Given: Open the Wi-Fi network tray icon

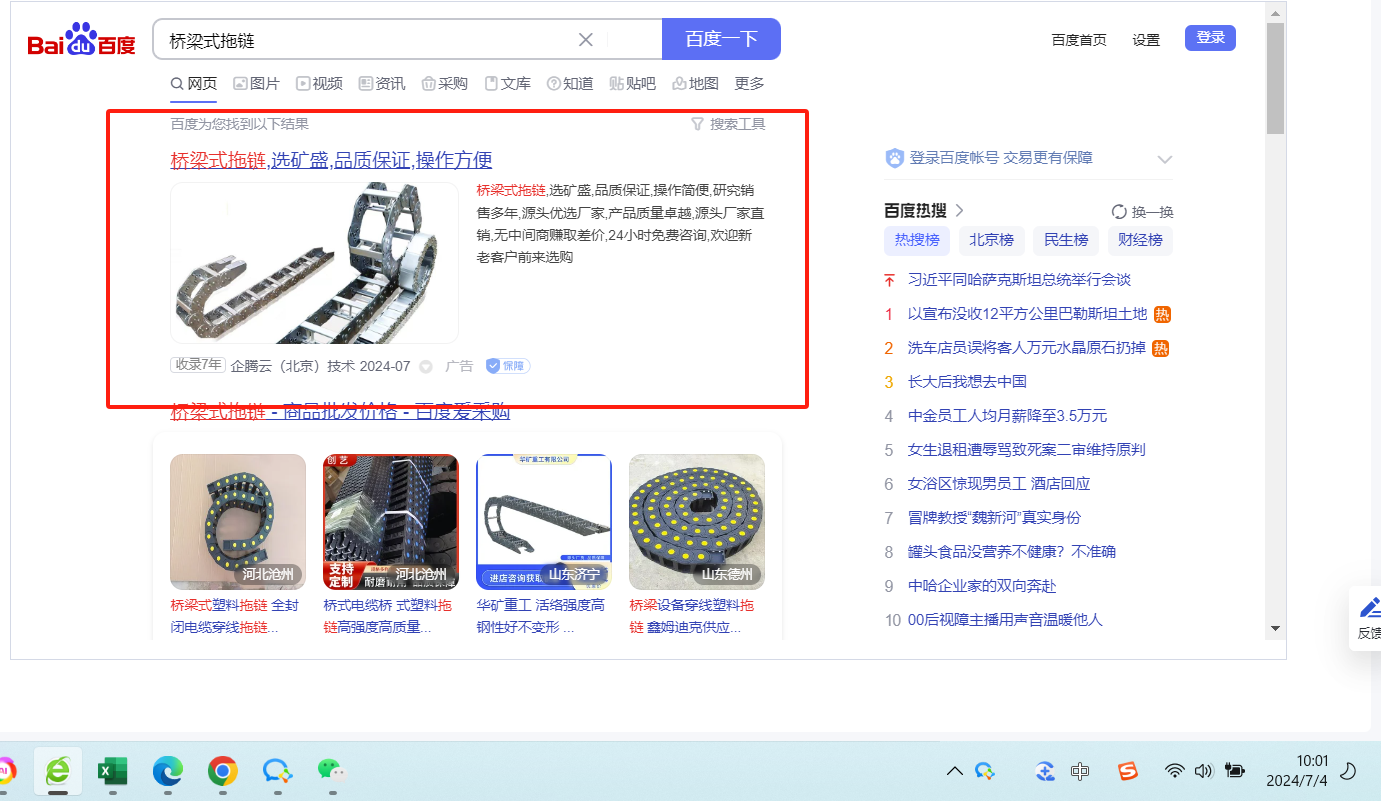Looking at the screenshot, I should [1175, 771].
